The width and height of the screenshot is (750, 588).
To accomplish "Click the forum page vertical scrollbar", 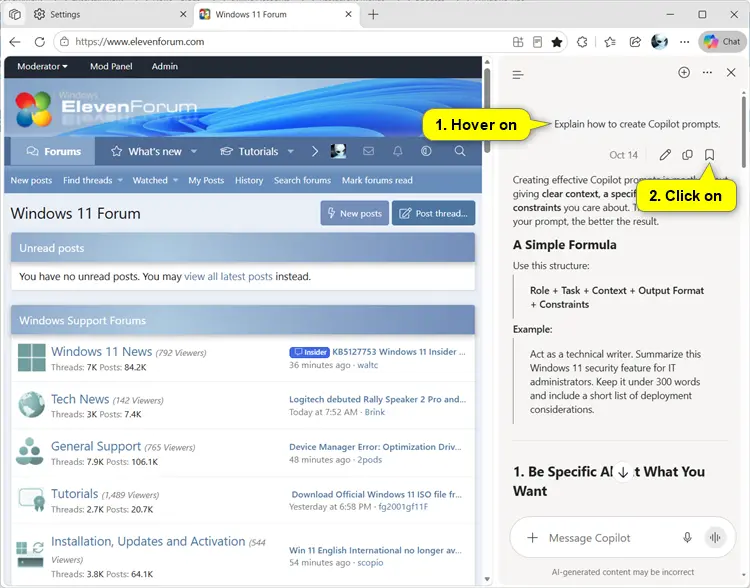I will click(487, 110).
